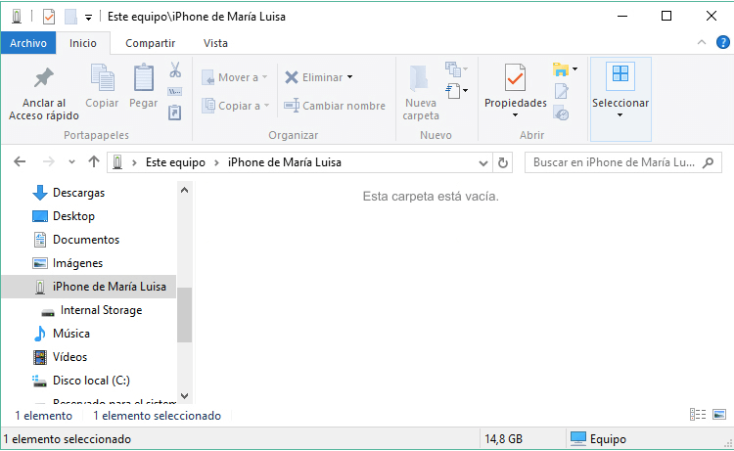The width and height of the screenshot is (734, 451).
Task: Select Internal Storage in navigation pane
Action: click(x=101, y=310)
